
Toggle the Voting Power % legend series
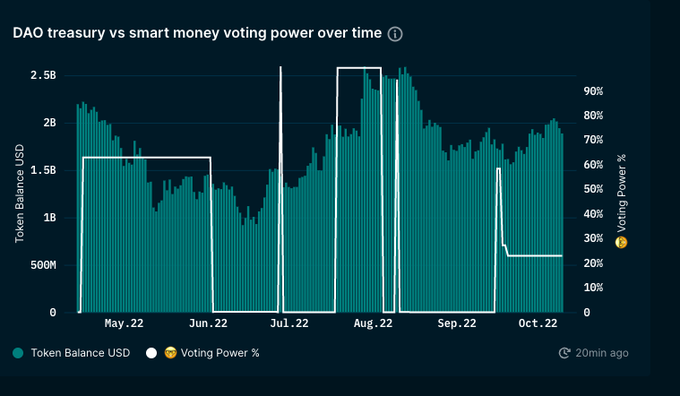pyautogui.click(x=203, y=353)
